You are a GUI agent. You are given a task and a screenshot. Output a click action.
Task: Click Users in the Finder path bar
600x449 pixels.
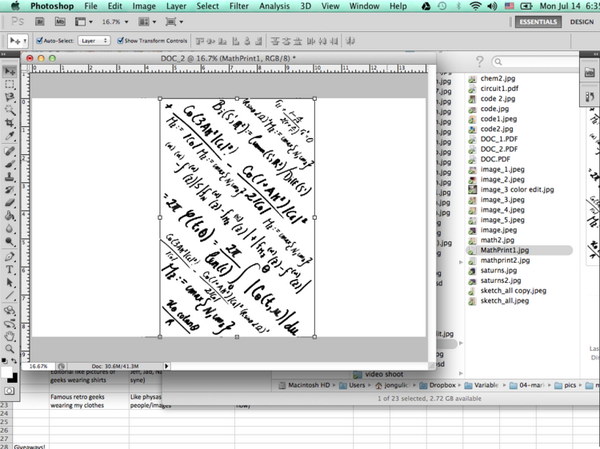tap(352, 385)
